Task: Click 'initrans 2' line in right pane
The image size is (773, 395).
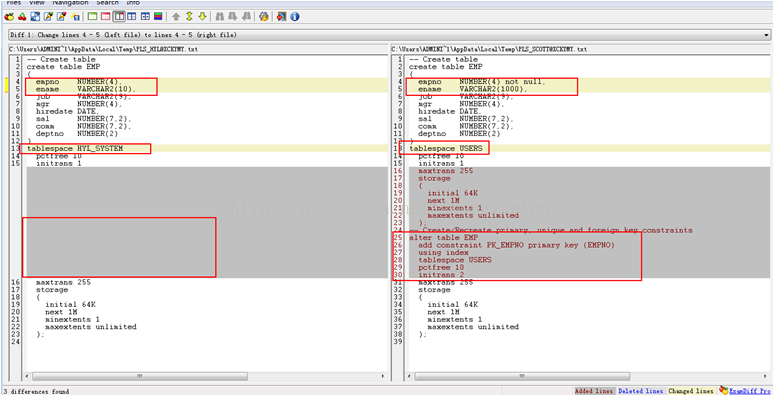Action: coord(441,275)
